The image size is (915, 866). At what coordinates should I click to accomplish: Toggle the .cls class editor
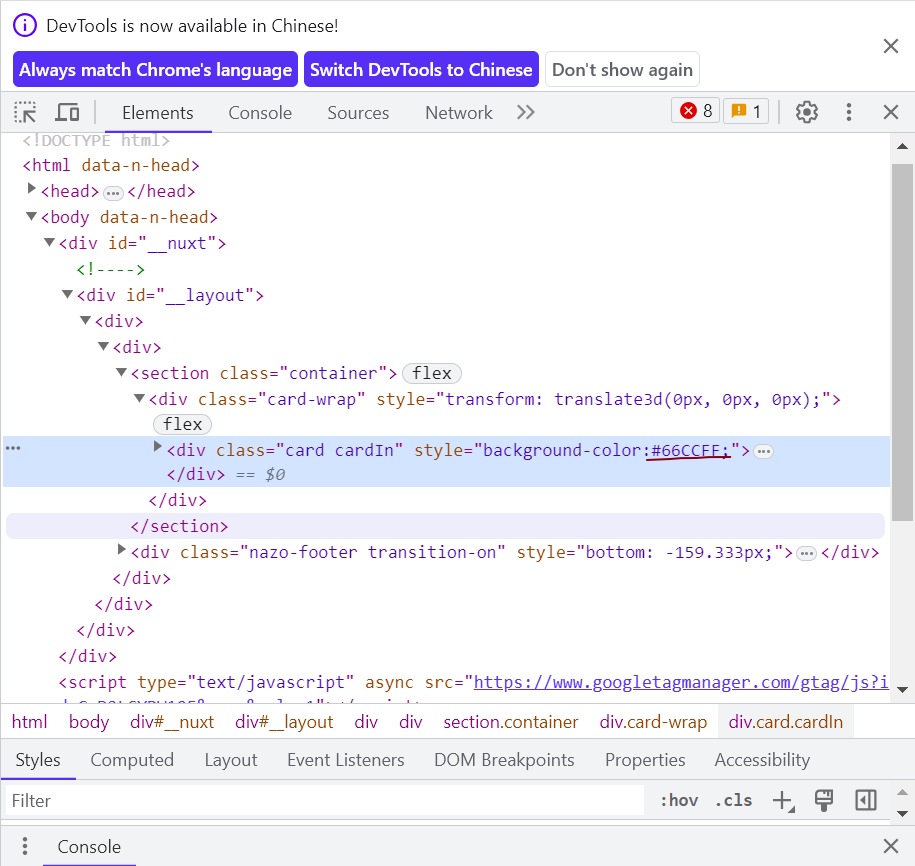click(x=734, y=801)
